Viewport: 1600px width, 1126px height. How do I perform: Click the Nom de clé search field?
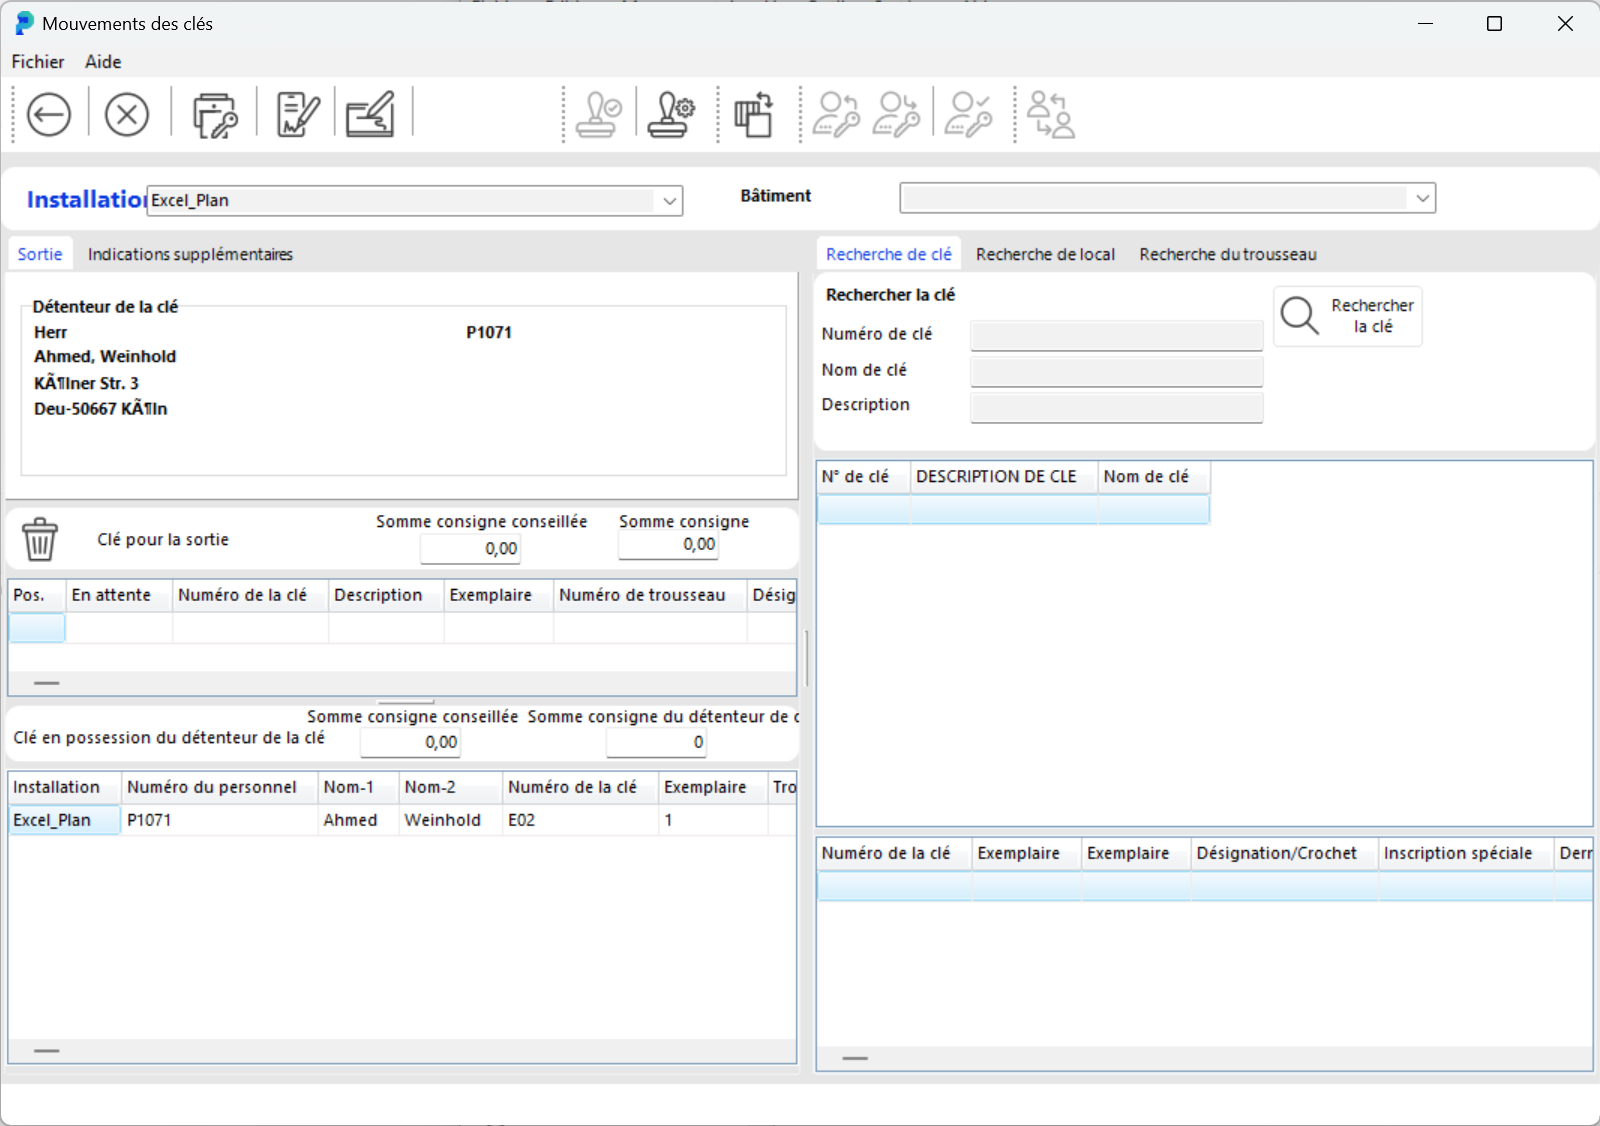coord(1116,371)
